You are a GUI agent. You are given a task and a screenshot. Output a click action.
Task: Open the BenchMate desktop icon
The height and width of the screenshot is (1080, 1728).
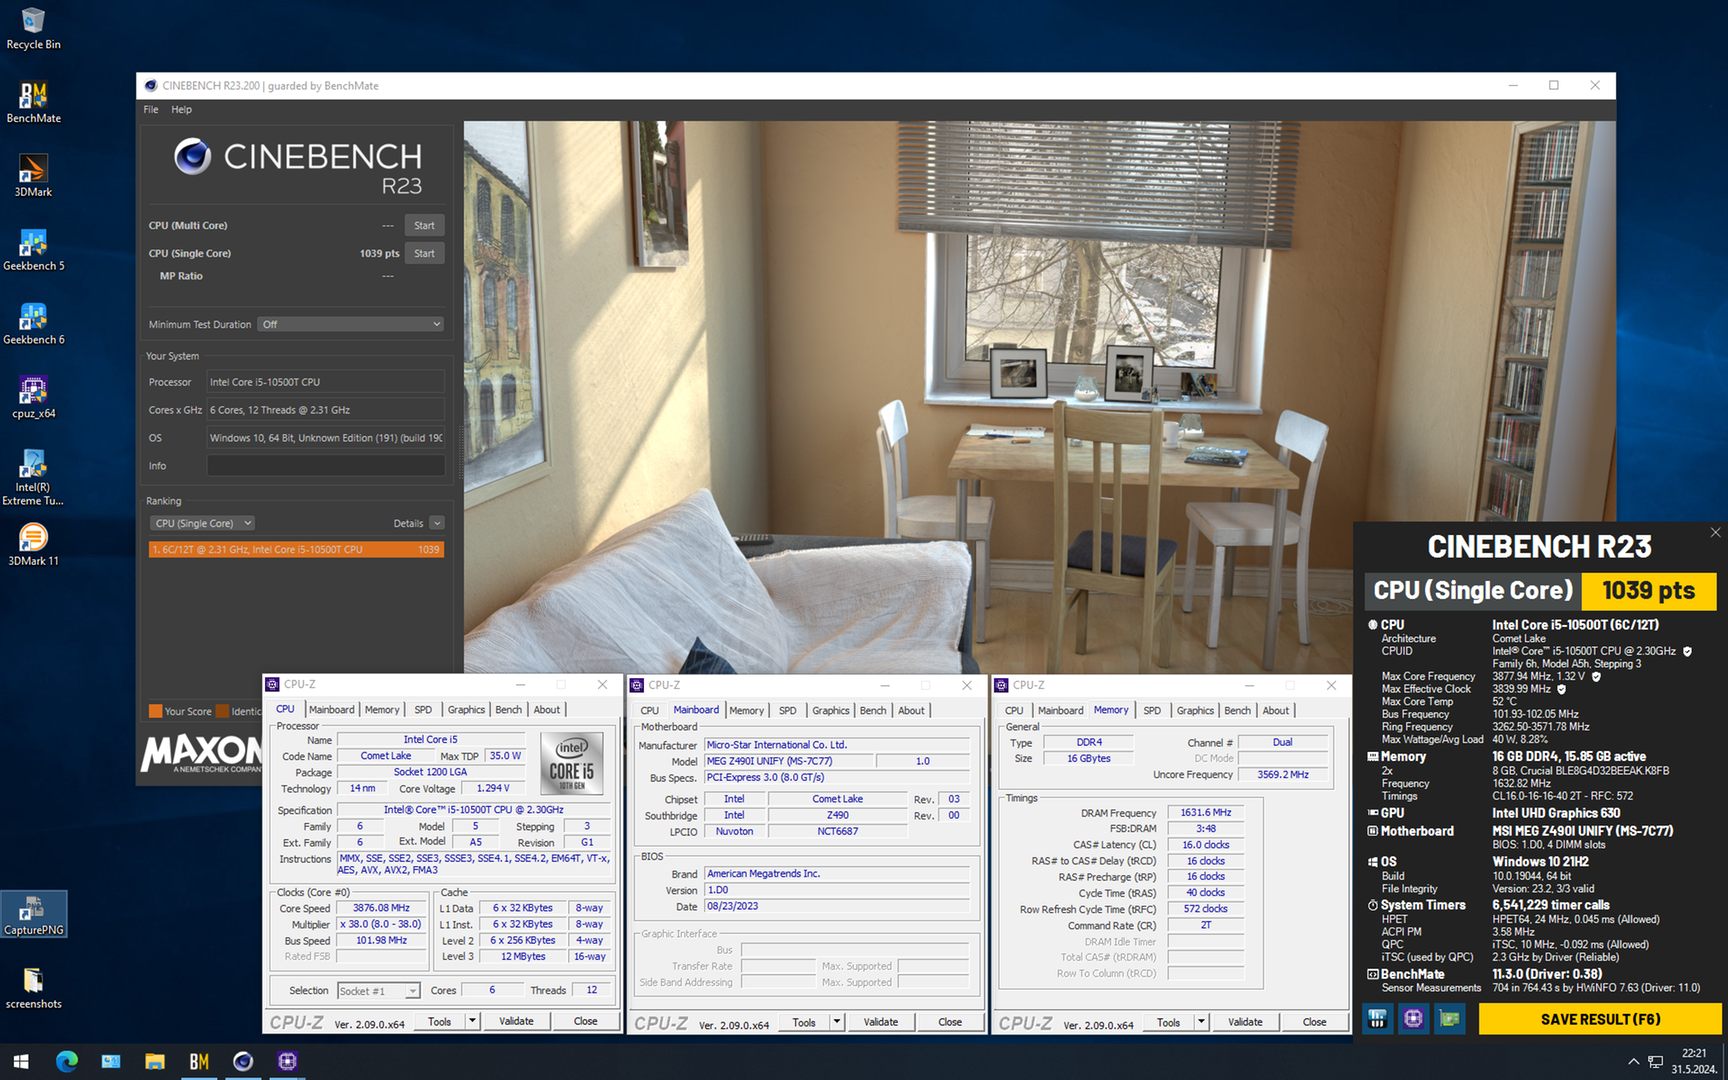[33, 102]
